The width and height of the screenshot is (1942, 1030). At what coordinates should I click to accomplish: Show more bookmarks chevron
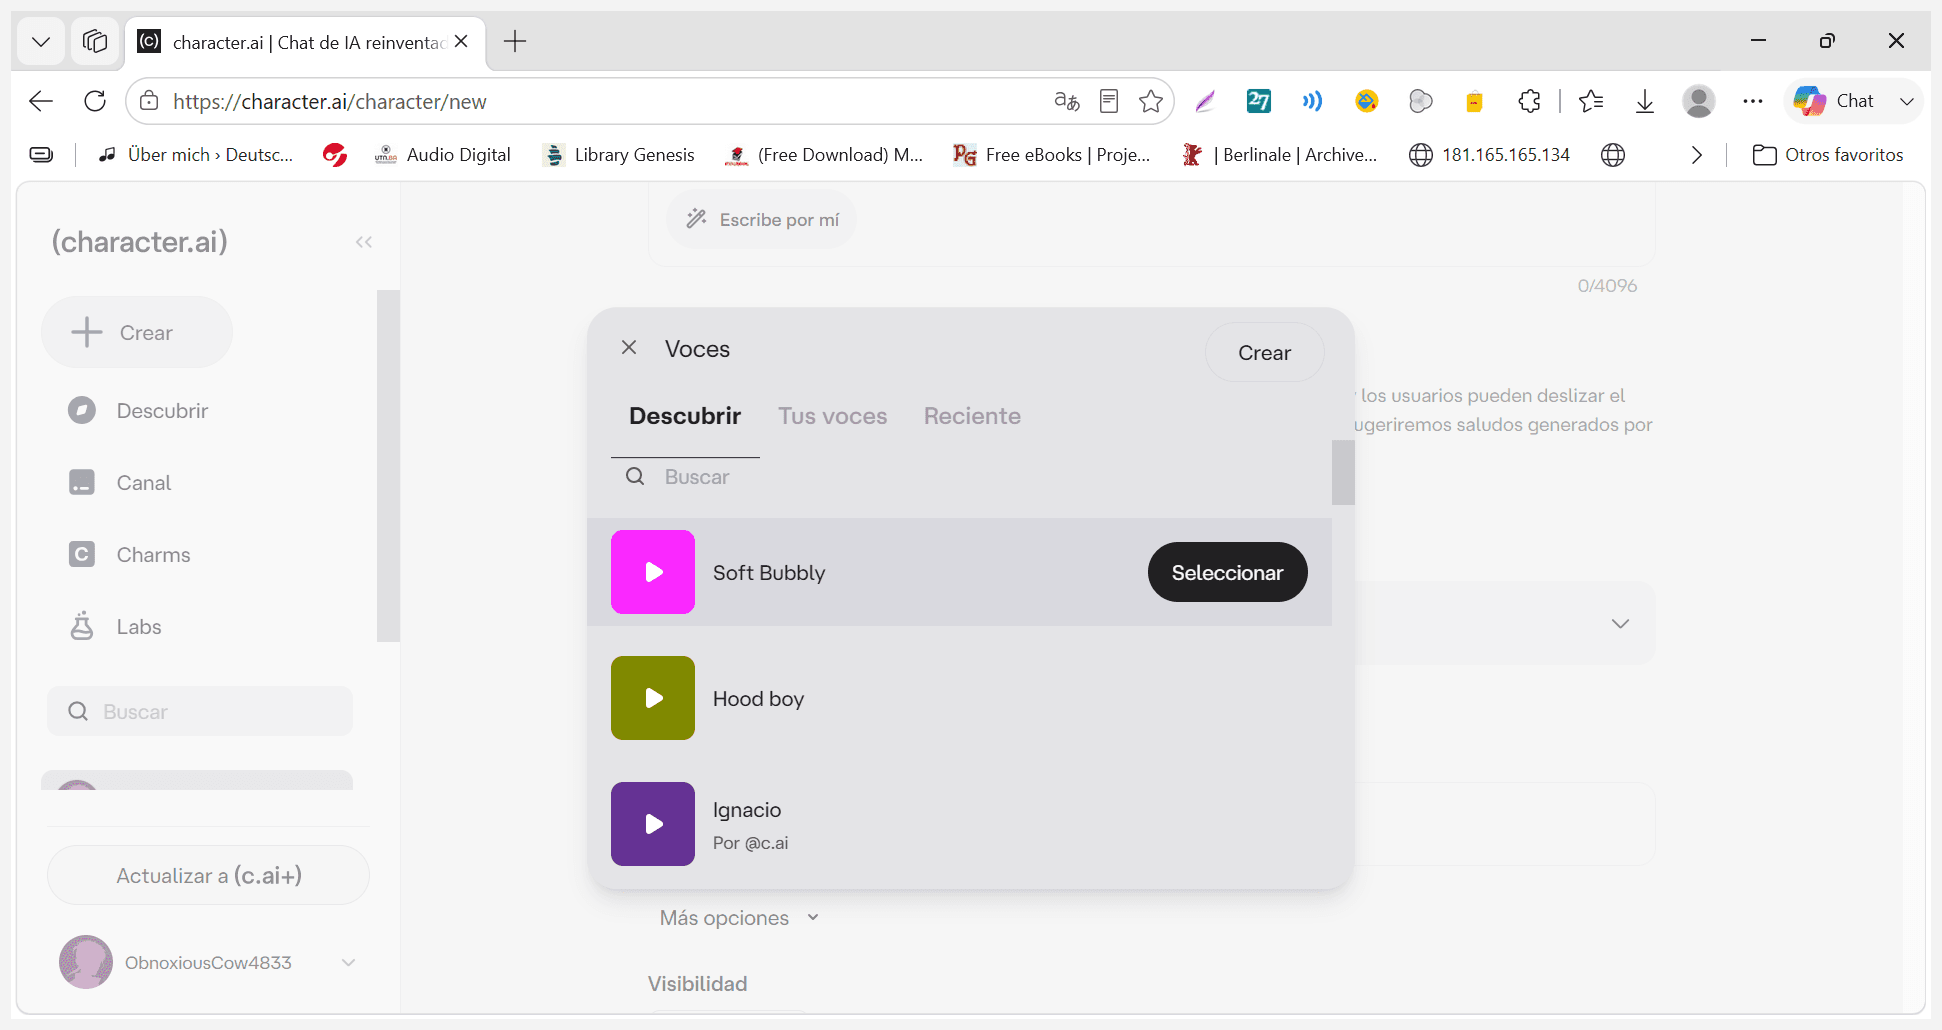click(1697, 155)
